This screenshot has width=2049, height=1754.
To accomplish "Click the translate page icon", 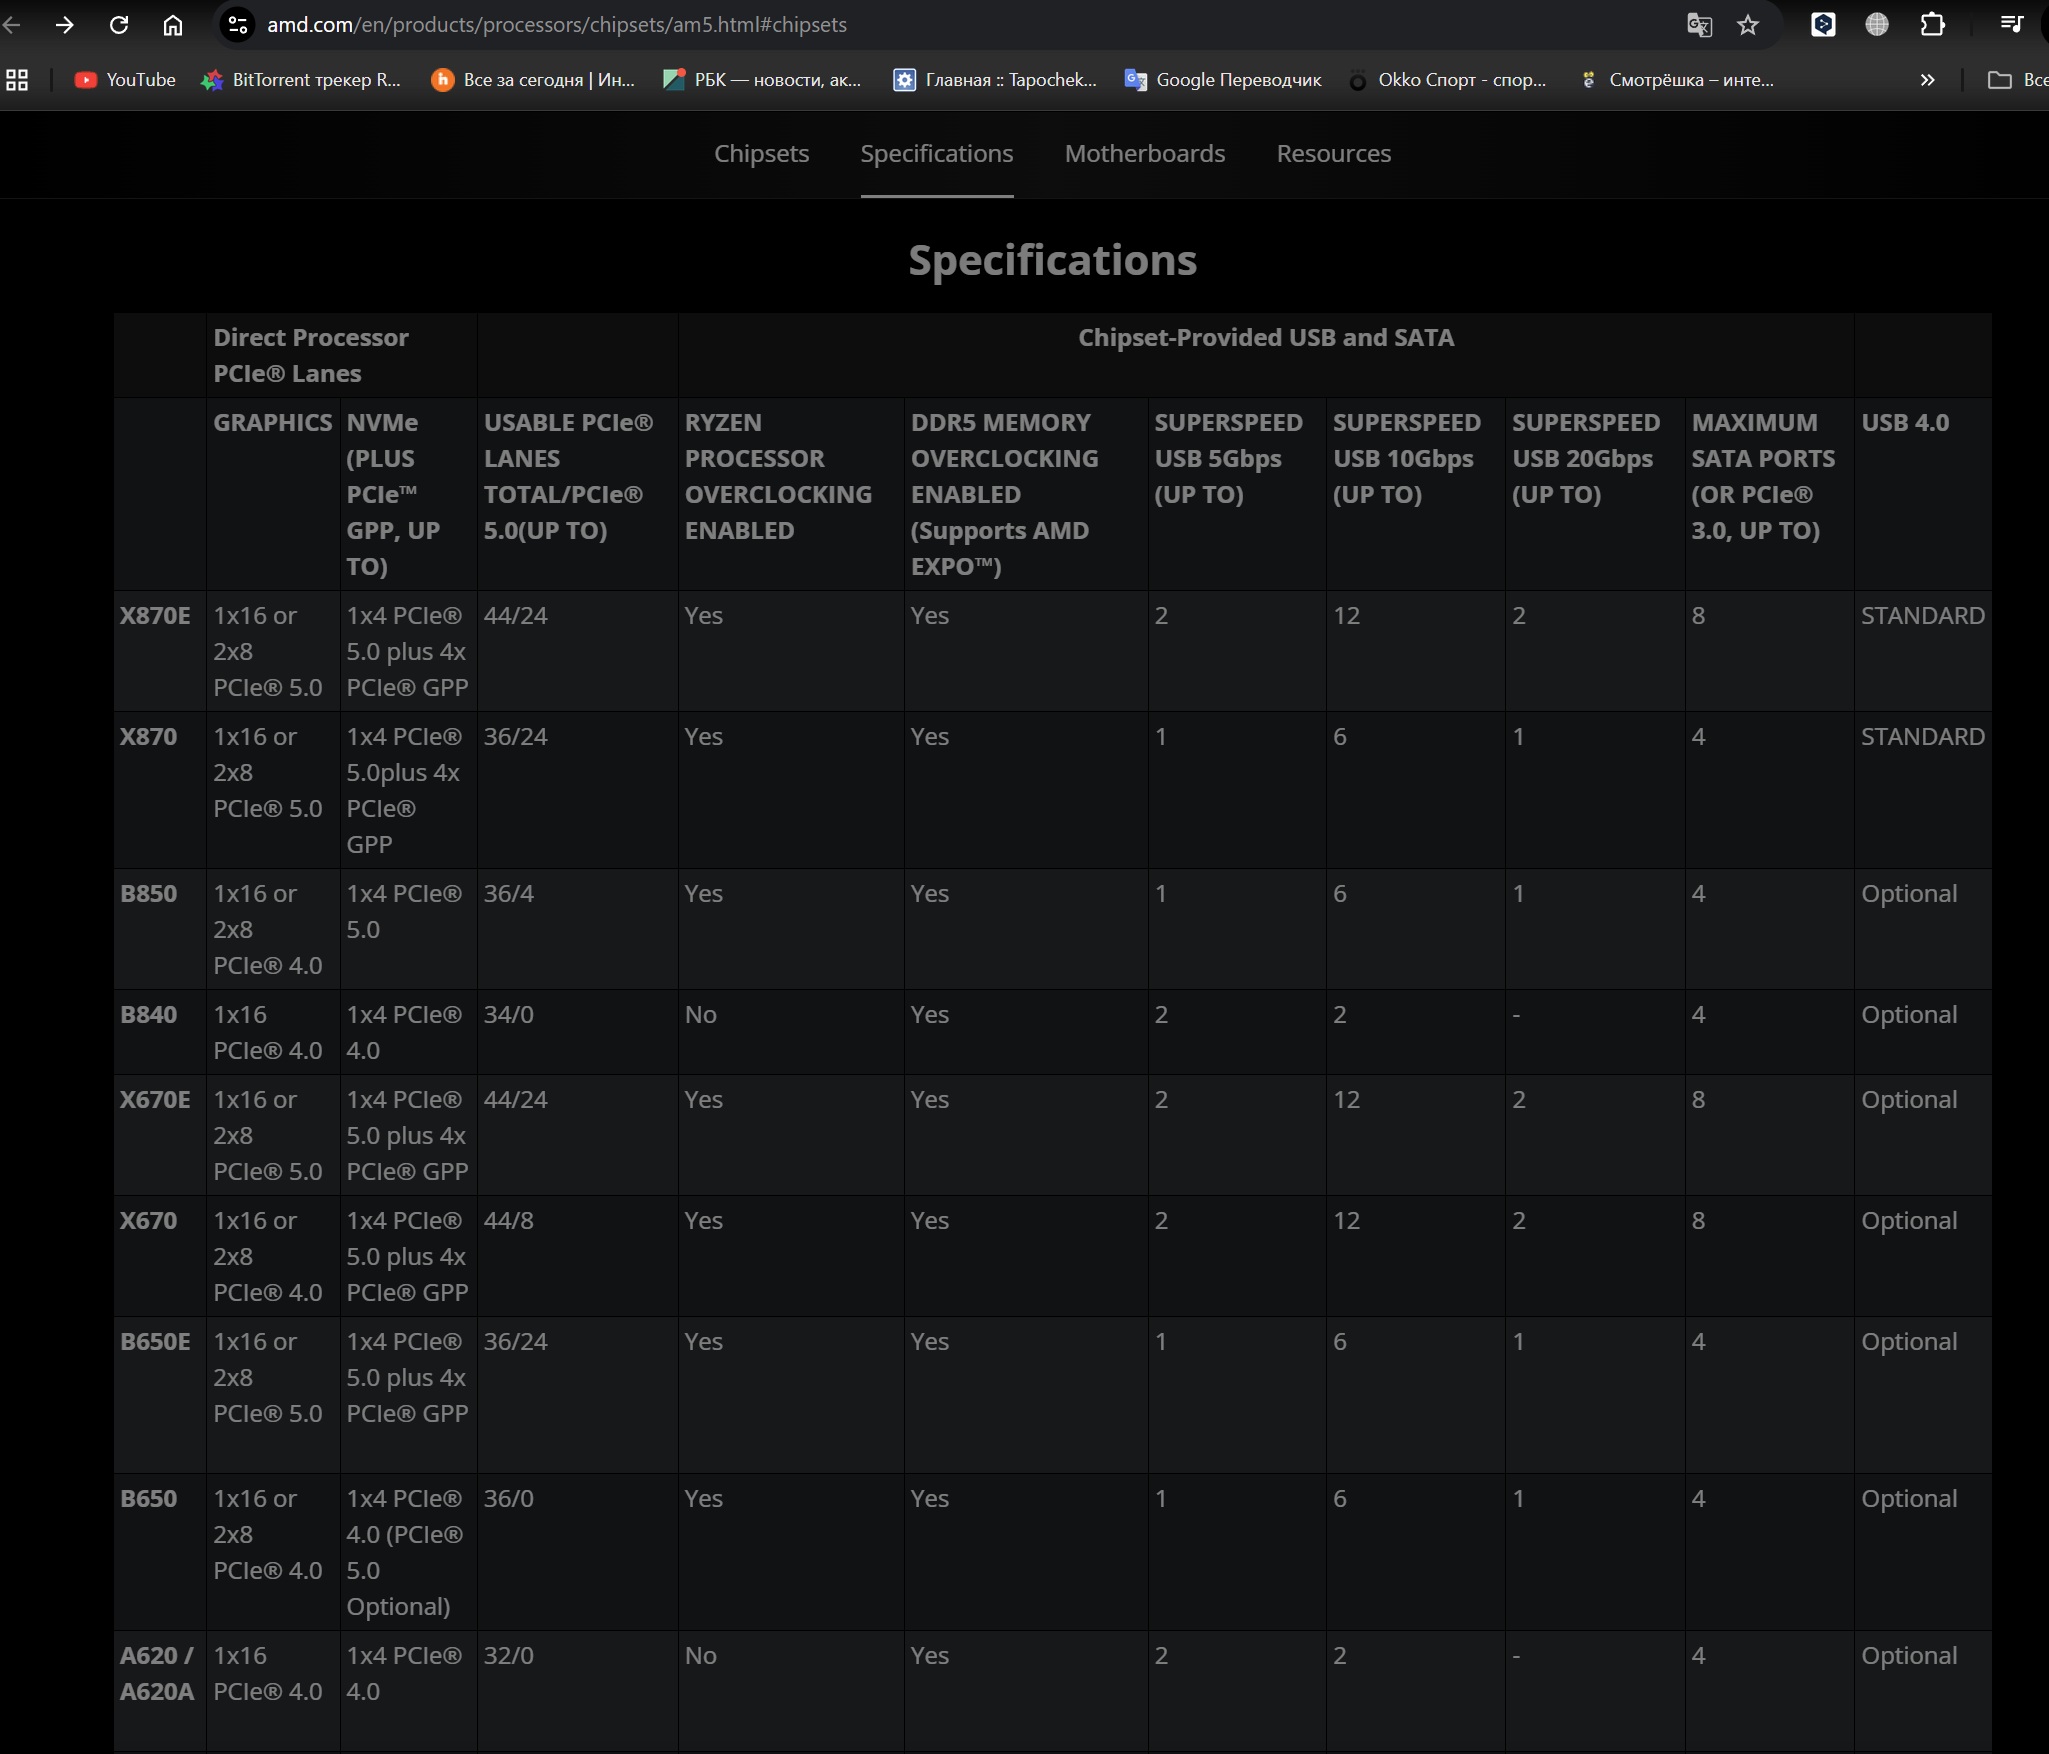I will (1699, 25).
